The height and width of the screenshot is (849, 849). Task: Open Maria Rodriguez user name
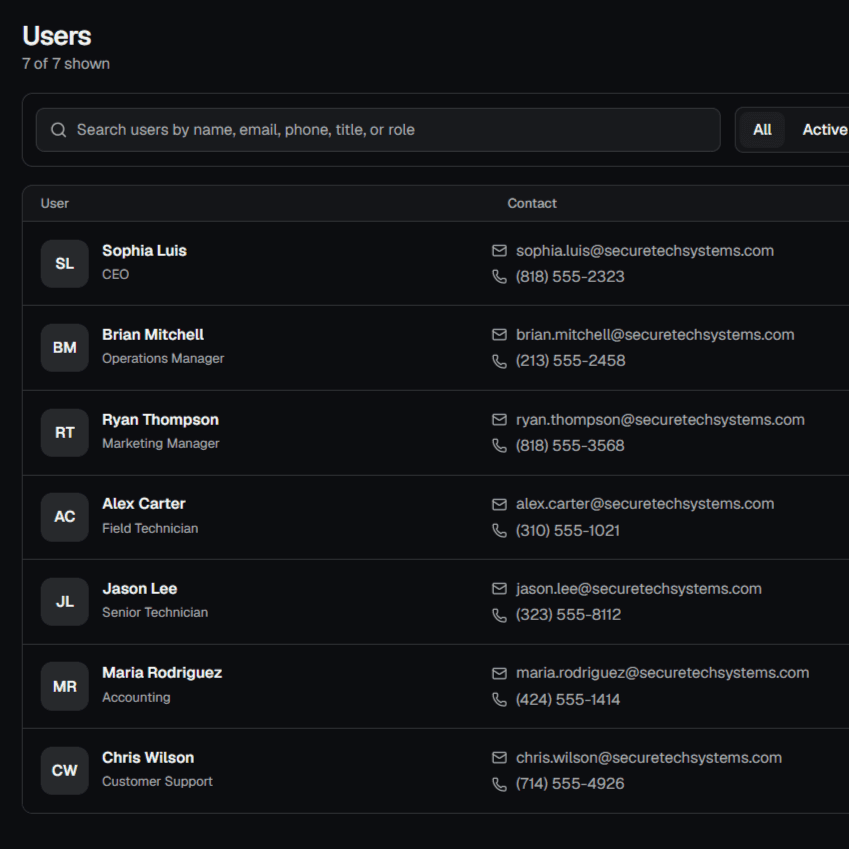[x=162, y=673]
